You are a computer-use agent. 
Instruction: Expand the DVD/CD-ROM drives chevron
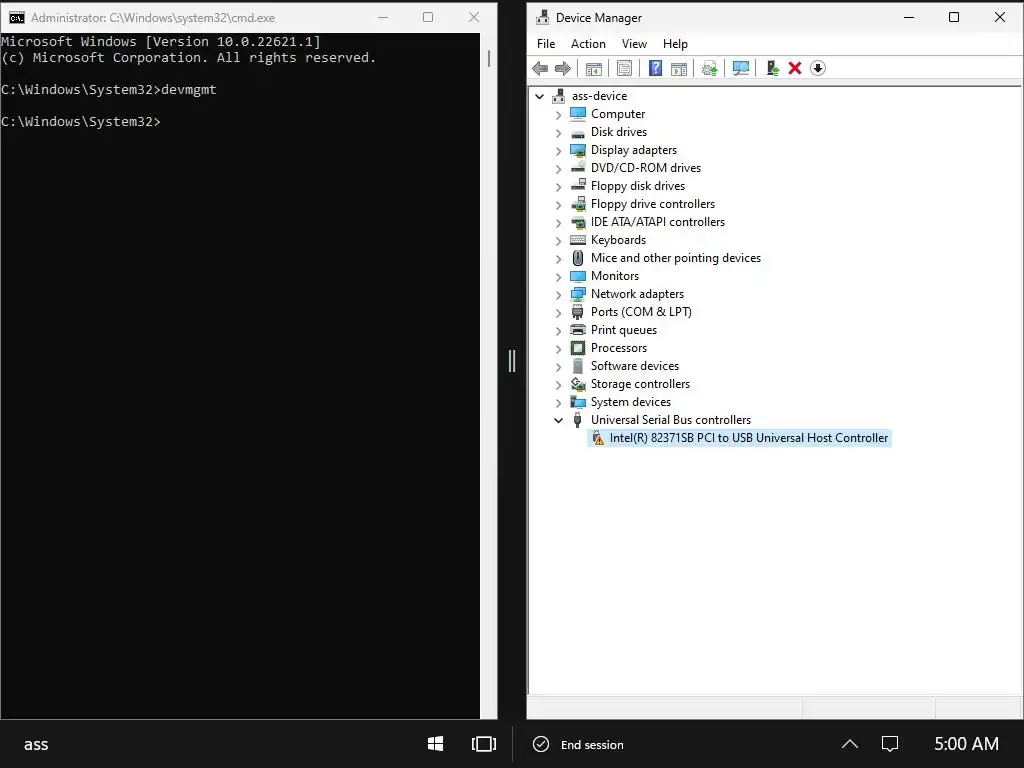[x=558, y=168]
